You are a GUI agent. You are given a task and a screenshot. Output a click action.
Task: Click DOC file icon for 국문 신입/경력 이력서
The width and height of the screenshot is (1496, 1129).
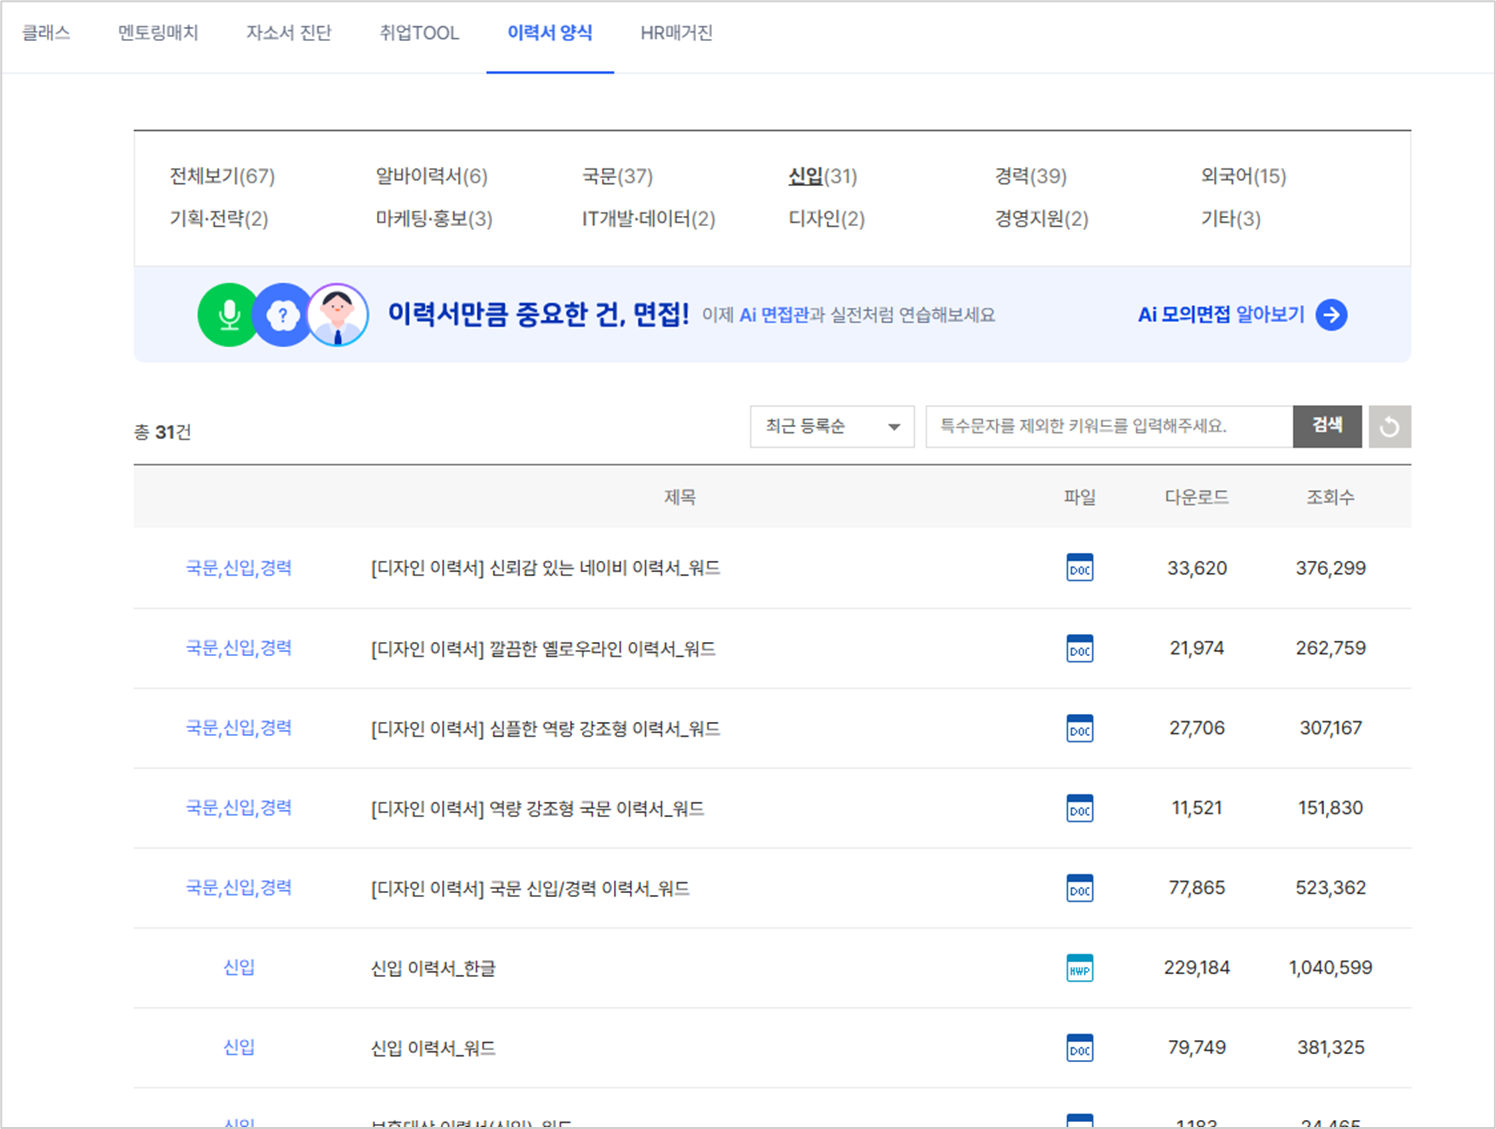point(1080,888)
